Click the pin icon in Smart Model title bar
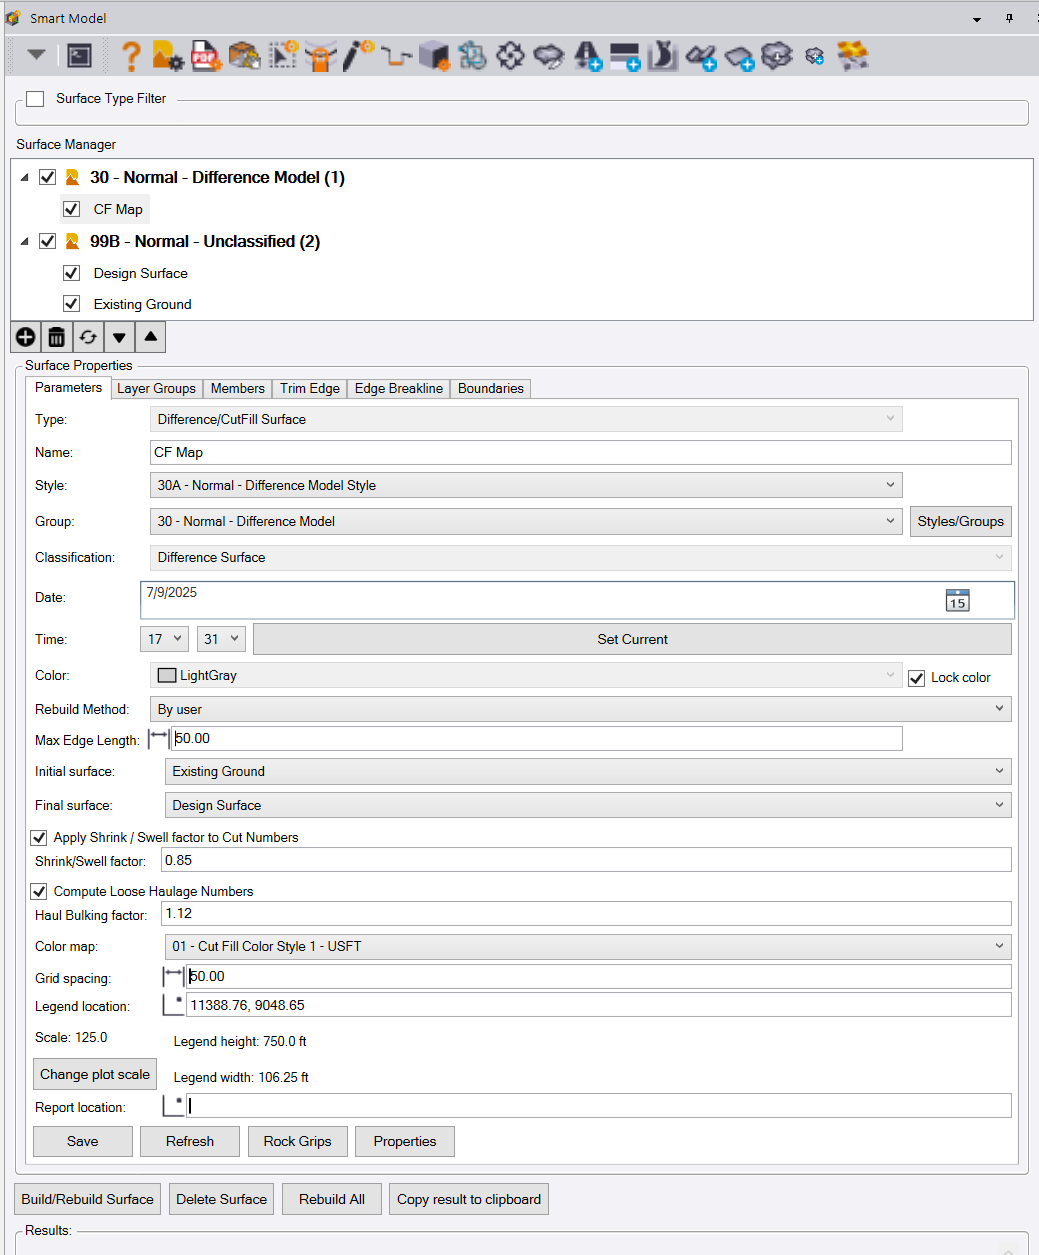The image size is (1039, 1255). pos(1010,18)
